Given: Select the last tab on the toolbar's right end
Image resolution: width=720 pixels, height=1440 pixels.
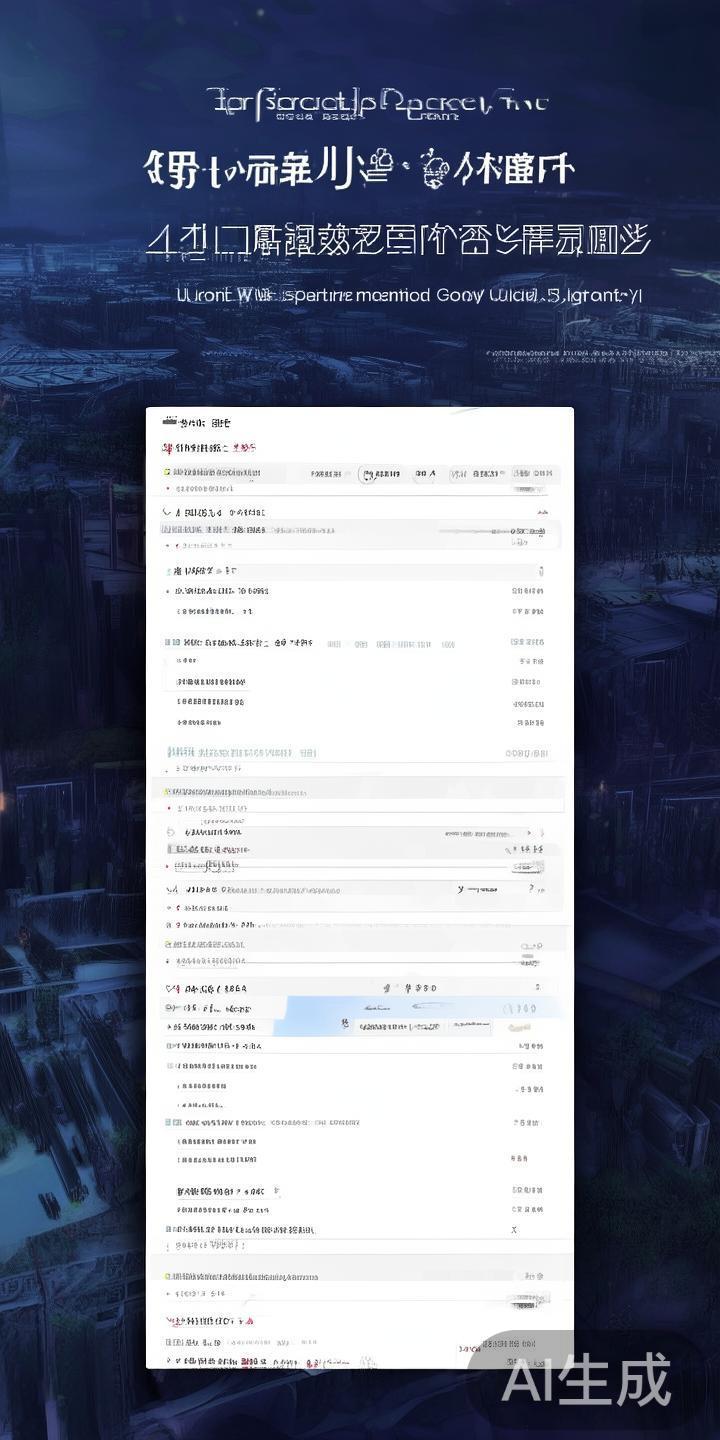Looking at the screenshot, I should (533, 474).
